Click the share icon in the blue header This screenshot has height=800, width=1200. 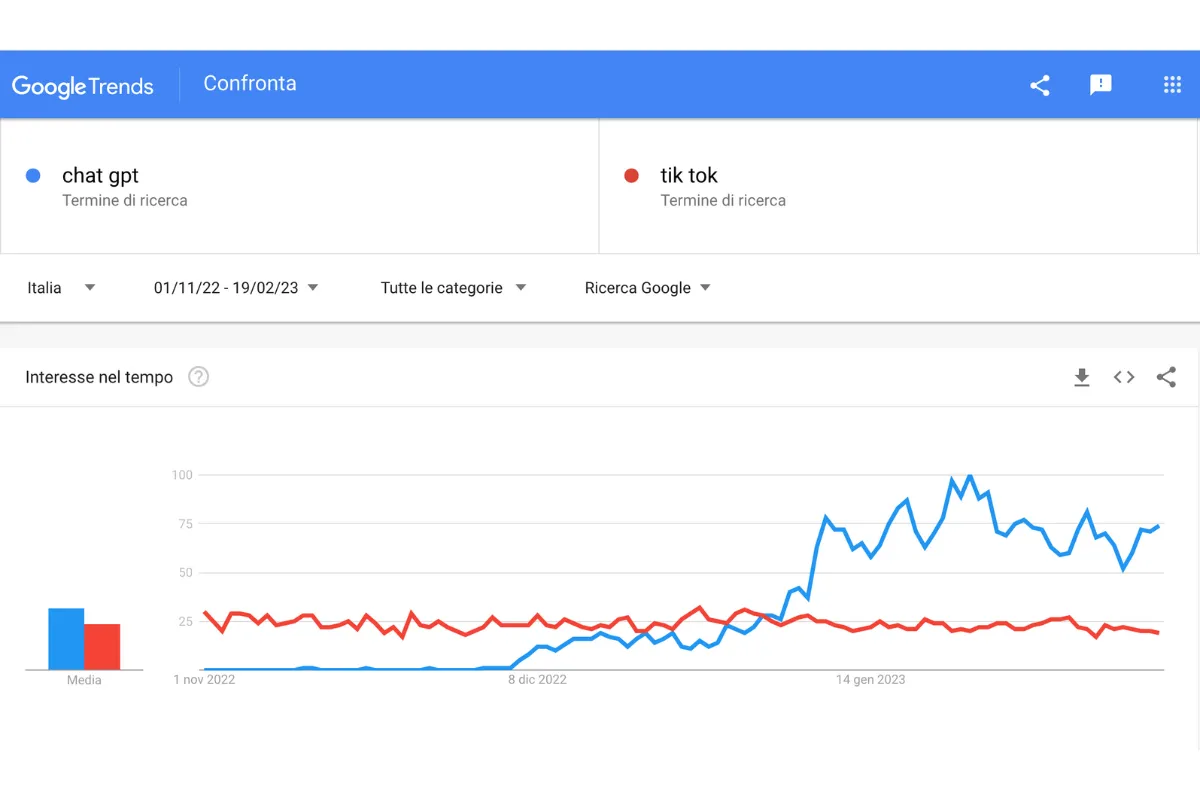point(1040,85)
